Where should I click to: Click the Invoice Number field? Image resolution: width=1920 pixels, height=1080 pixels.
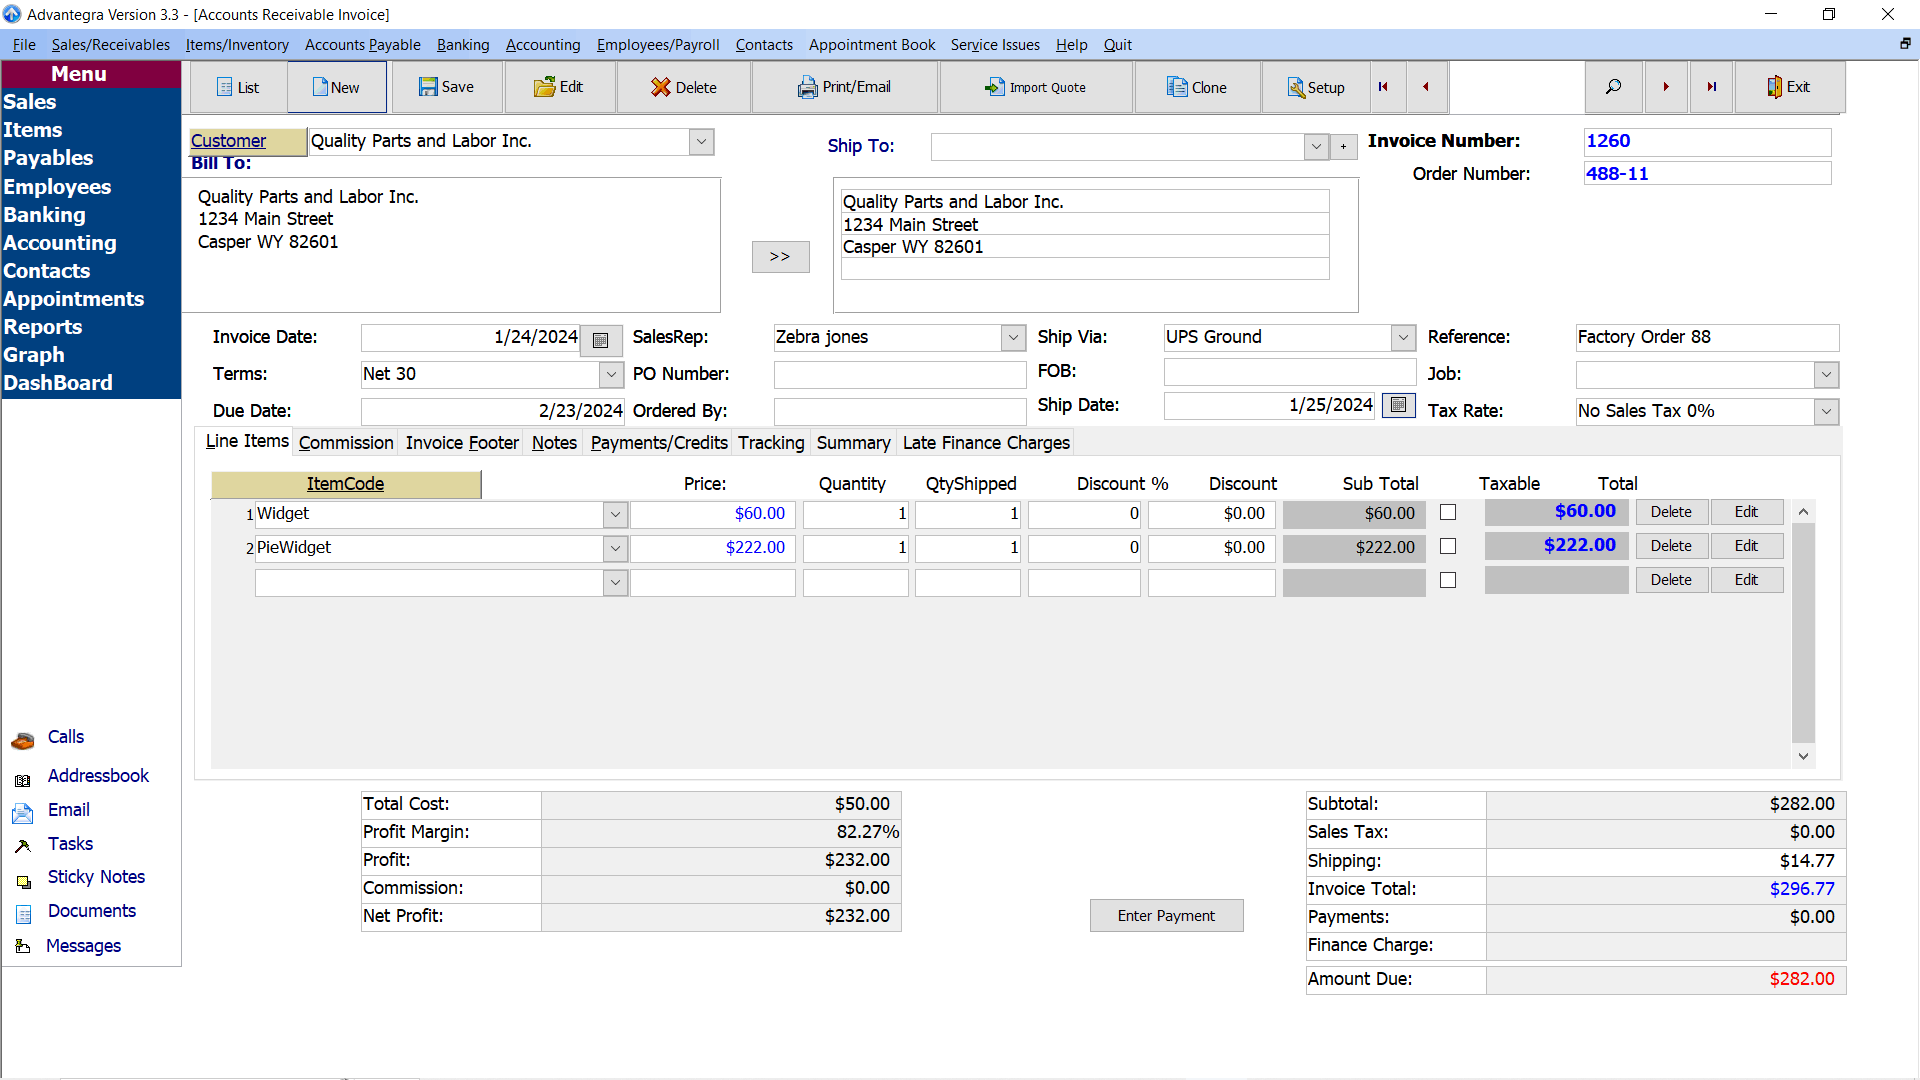[1707, 142]
